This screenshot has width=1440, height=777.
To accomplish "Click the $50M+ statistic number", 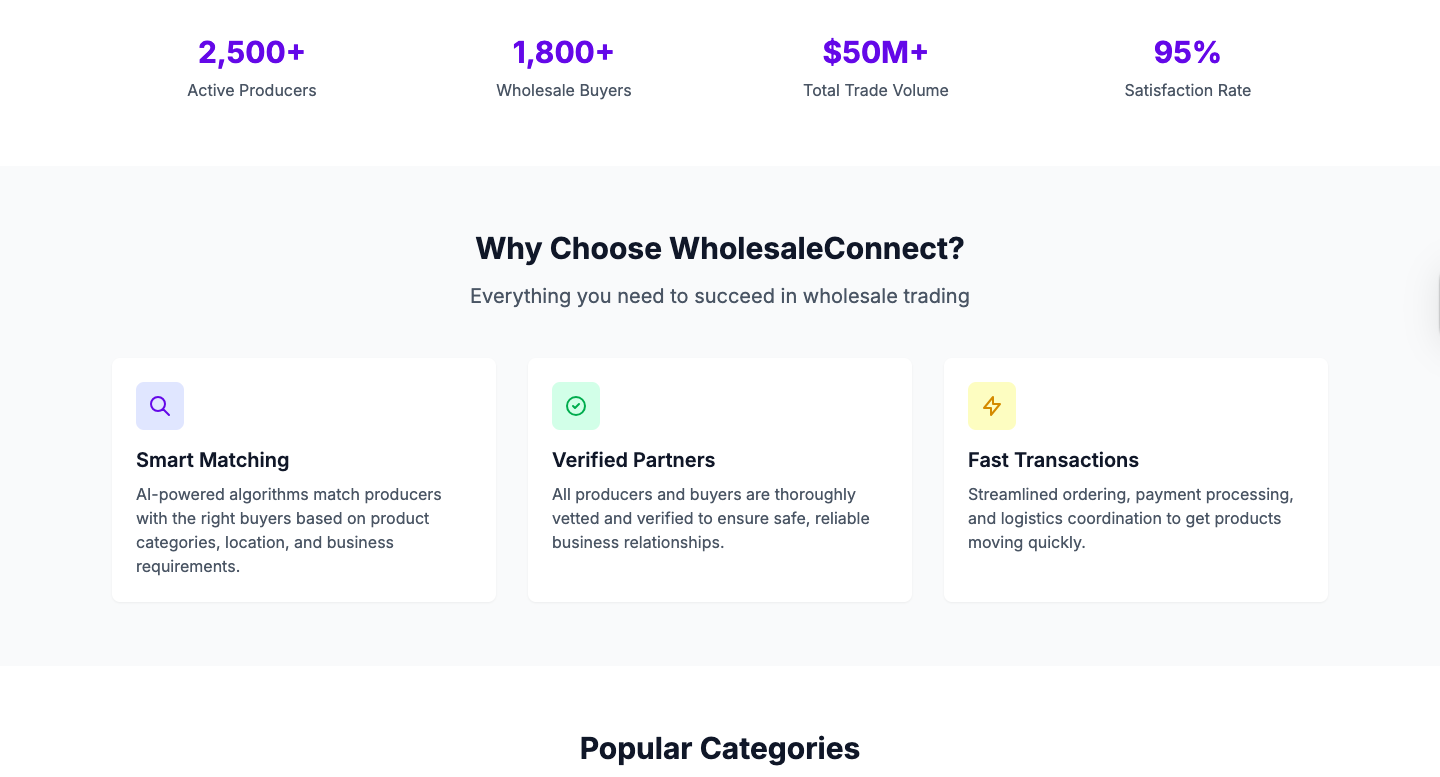I will (876, 52).
